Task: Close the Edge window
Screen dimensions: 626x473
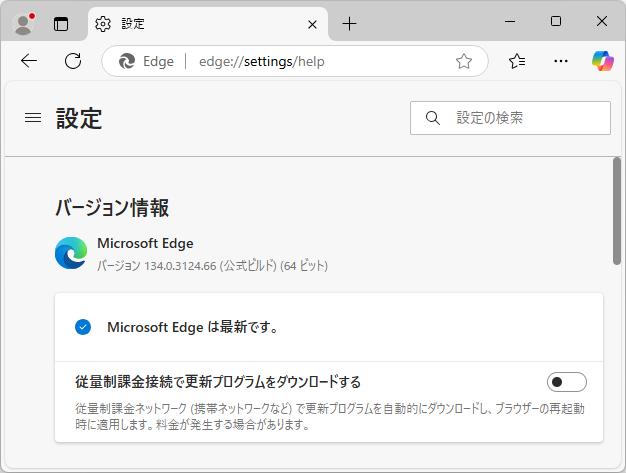Action: click(x=602, y=22)
